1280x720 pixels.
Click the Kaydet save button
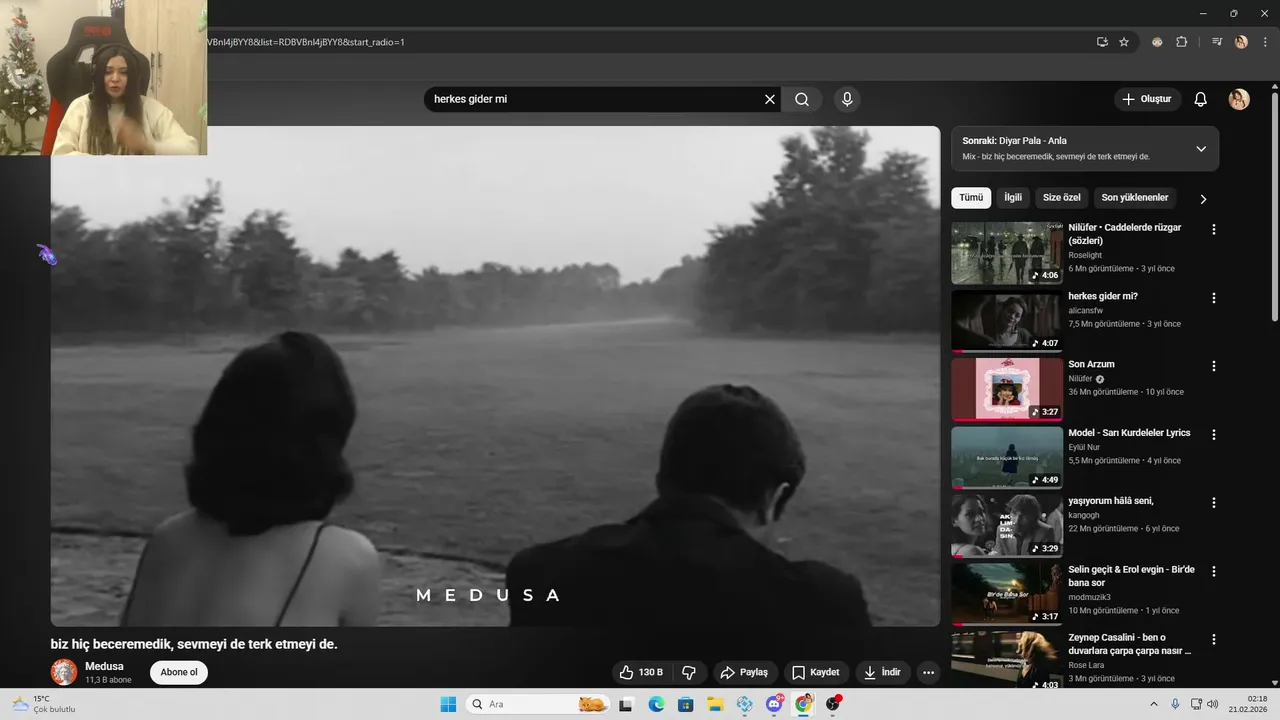(x=816, y=672)
